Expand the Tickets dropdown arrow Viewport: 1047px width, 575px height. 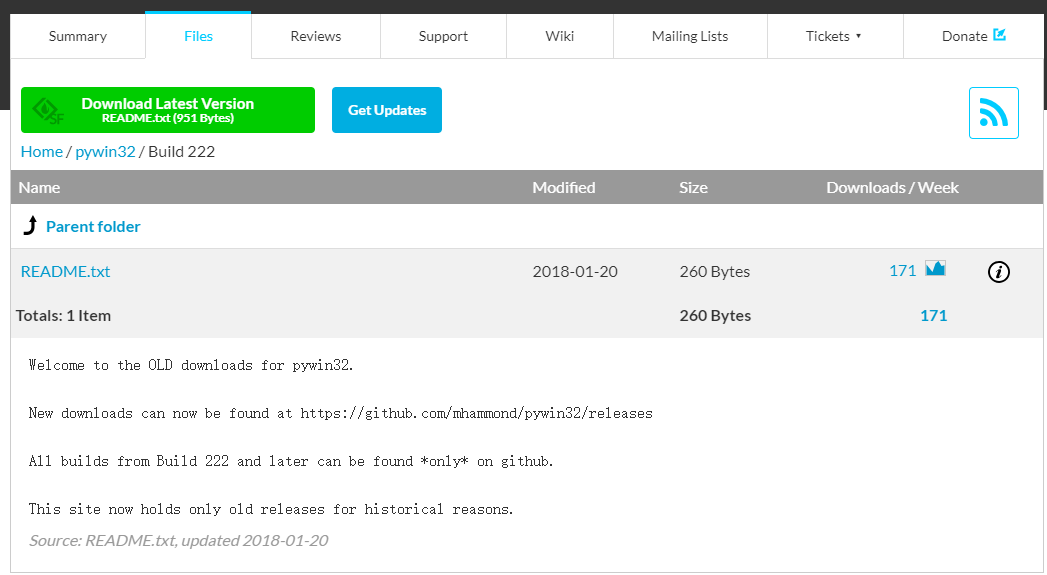pos(859,36)
